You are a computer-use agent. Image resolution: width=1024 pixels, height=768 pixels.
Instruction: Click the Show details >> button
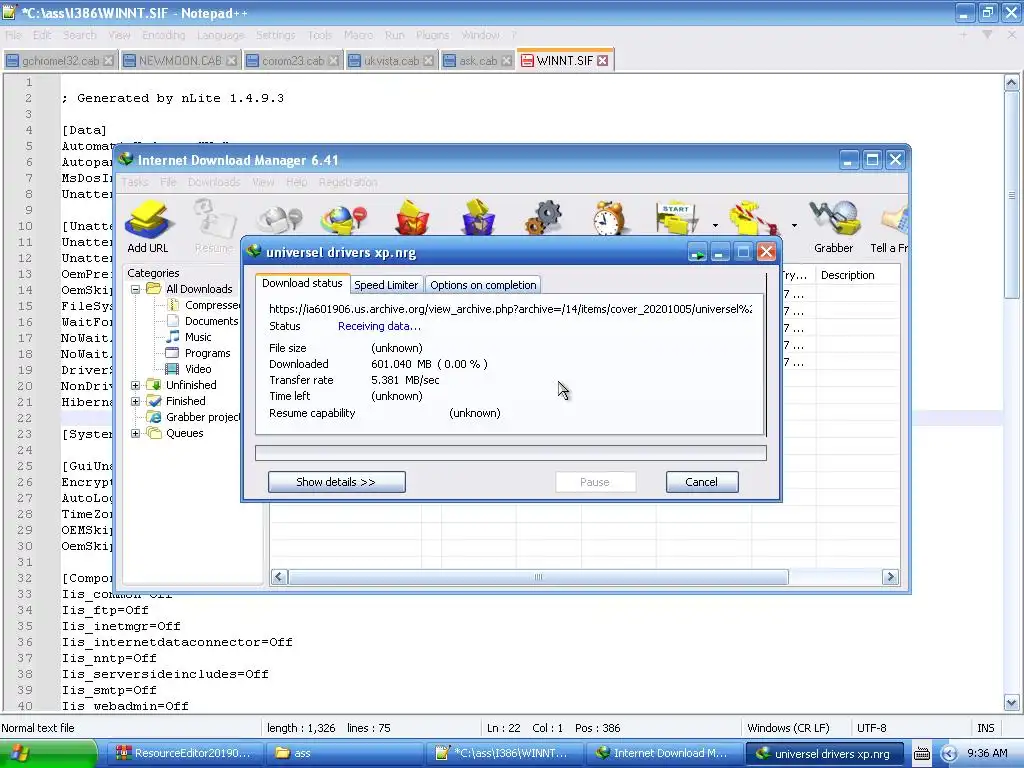tap(336, 482)
